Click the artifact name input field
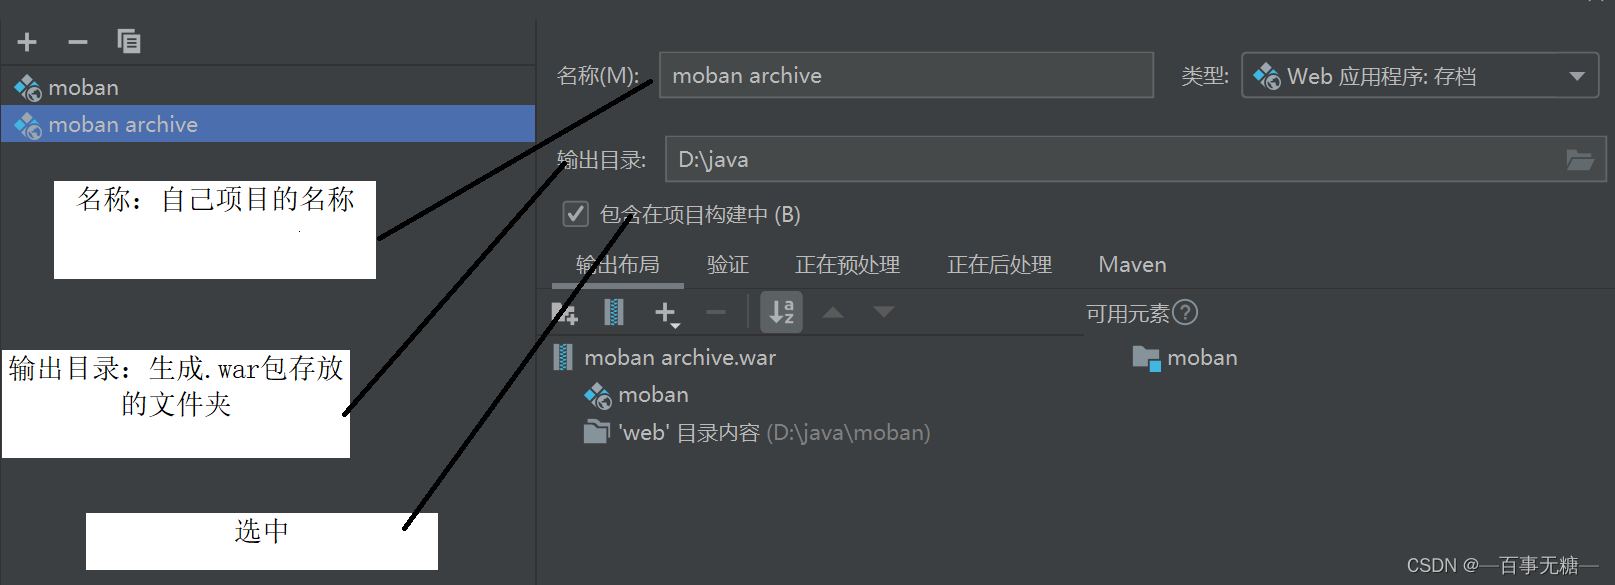 click(x=906, y=75)
